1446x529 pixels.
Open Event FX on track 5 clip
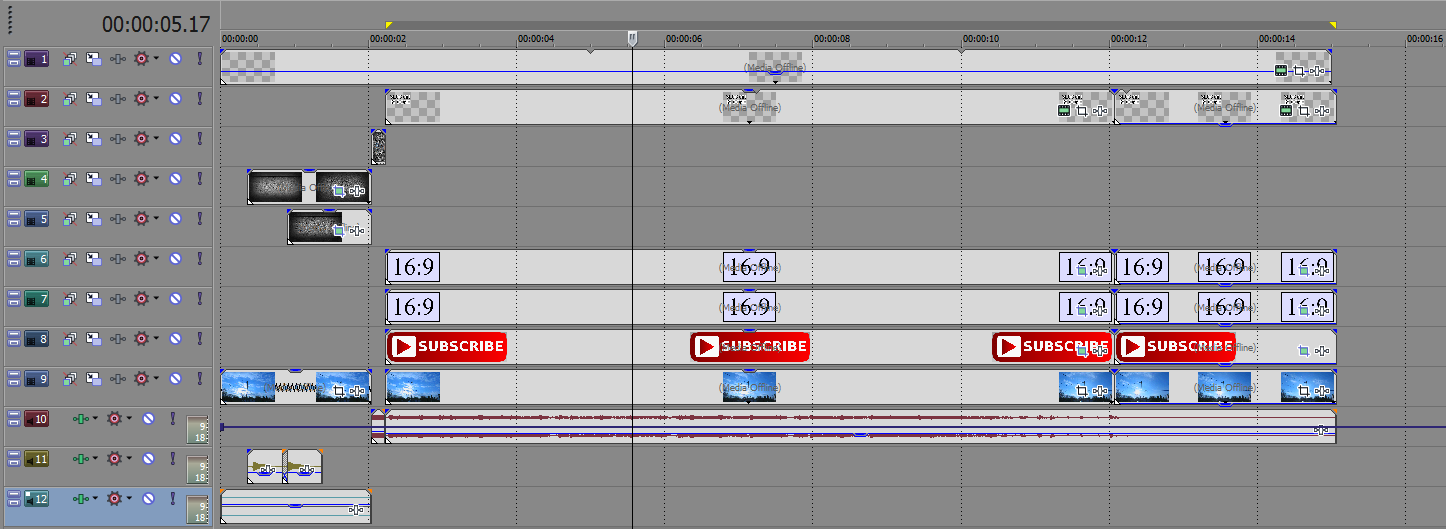pos(357,230)
